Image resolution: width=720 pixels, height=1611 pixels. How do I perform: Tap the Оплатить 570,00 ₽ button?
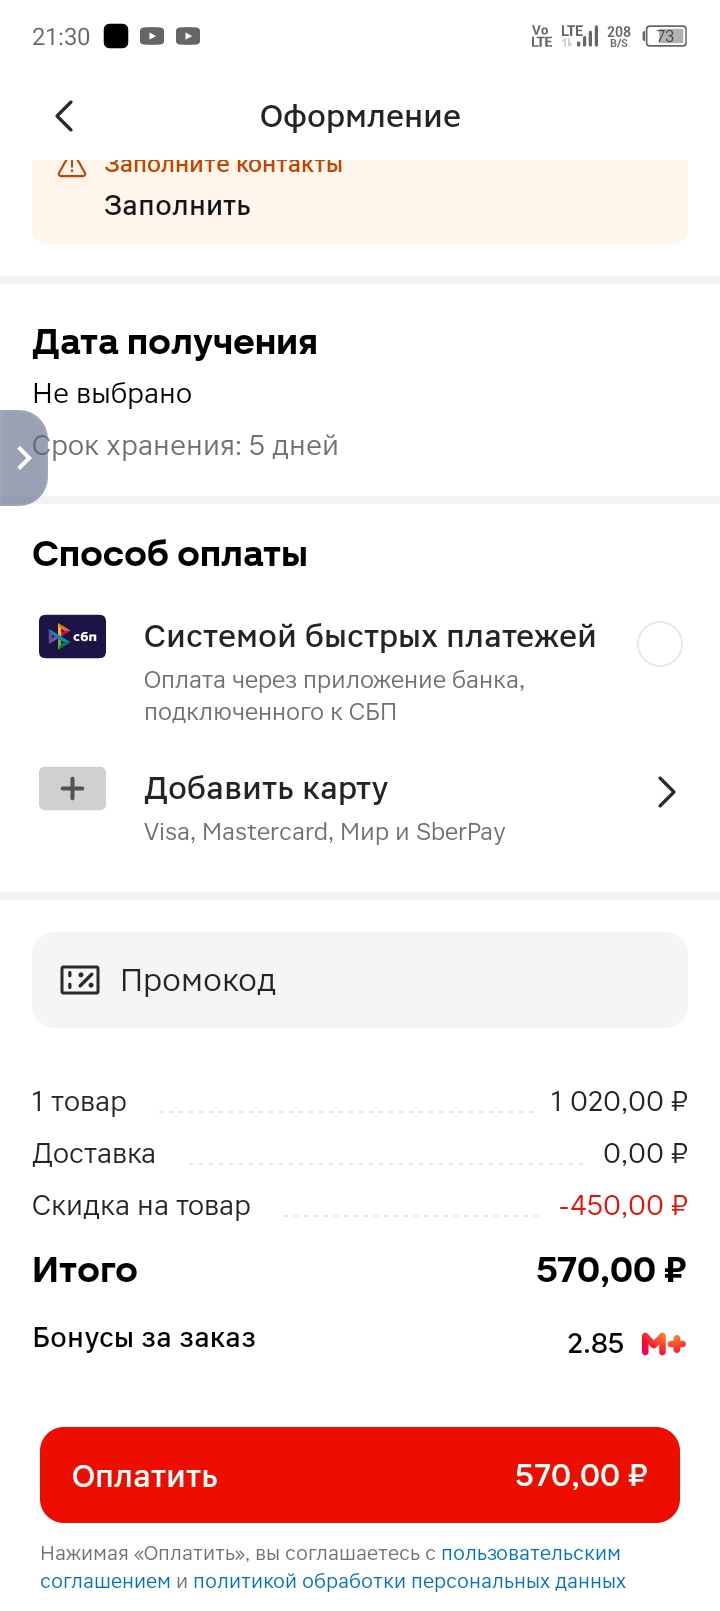(x=360, y=1475)
